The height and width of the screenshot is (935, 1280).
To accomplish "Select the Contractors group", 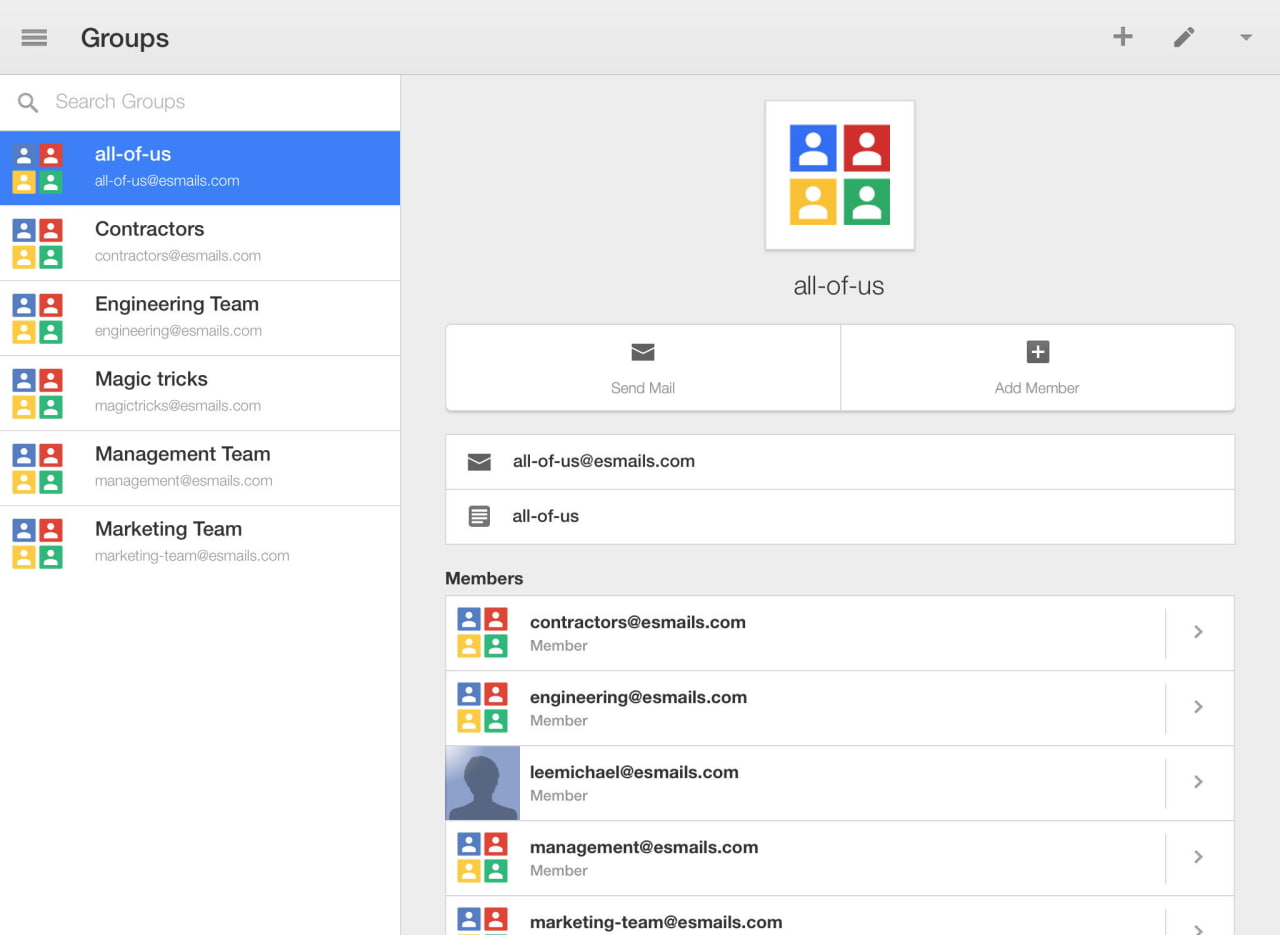I will click(x=200, y=242).
